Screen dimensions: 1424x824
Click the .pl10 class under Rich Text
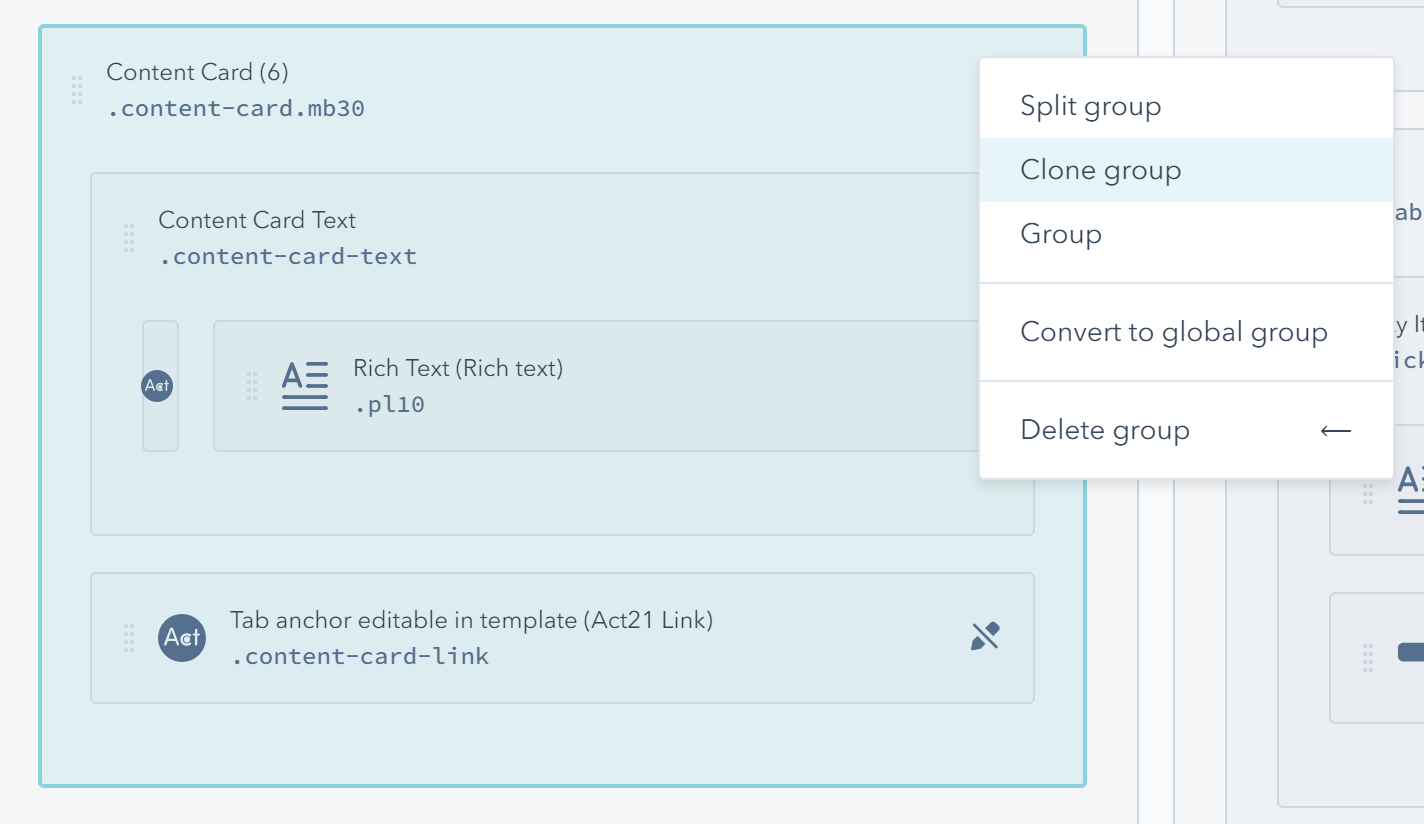[x=389, y=405]
